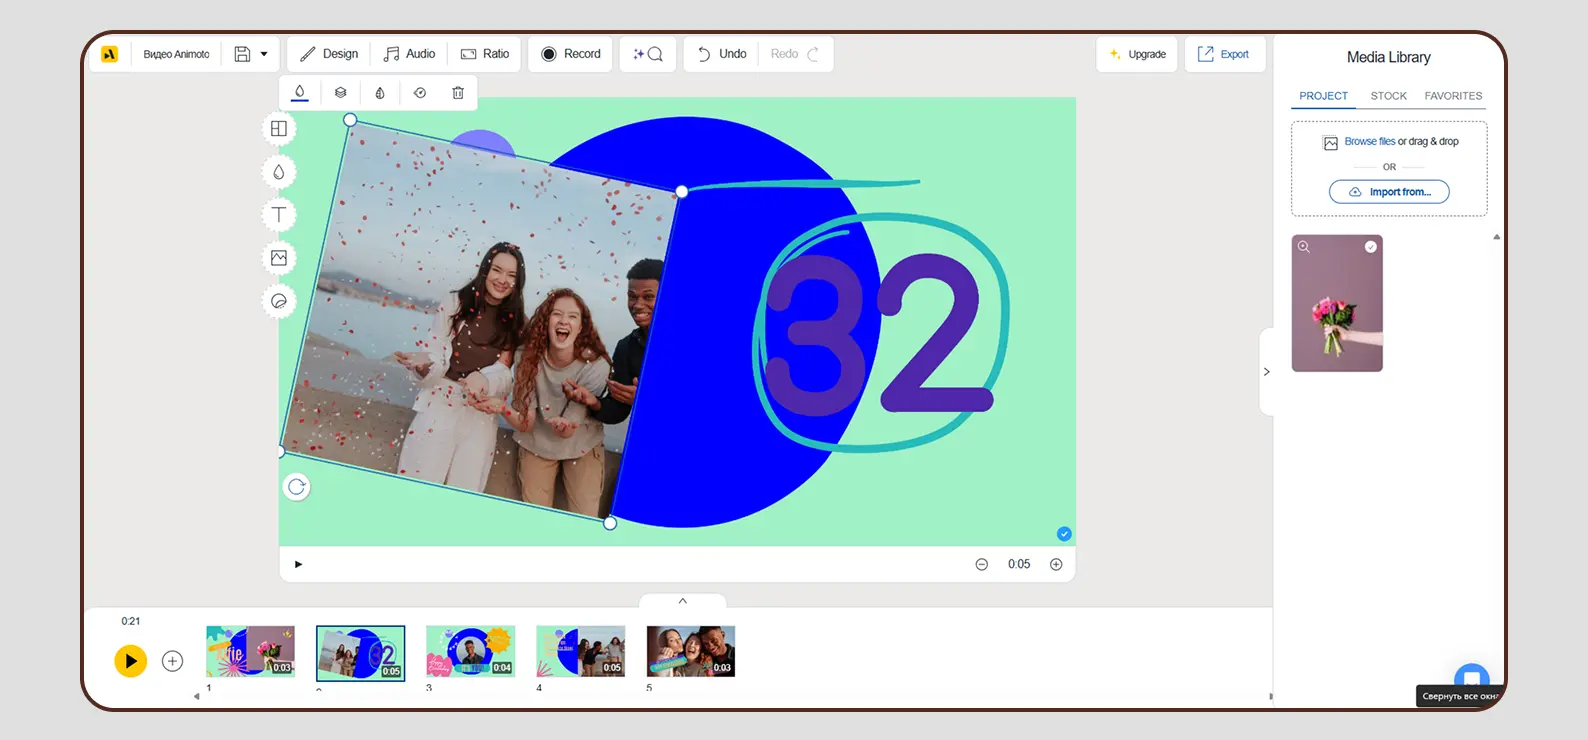Viewport: 1588px width, 740px height.
Task: Open the sticker shape tool in side toolbar
Action: coord(279,301)
